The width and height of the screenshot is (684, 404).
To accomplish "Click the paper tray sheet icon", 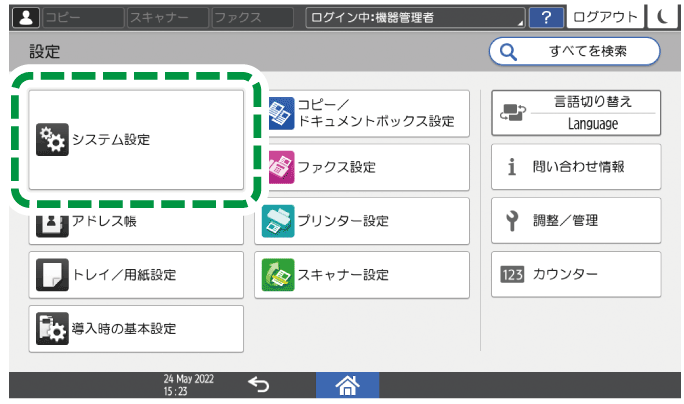I will [x=52, y=275].
